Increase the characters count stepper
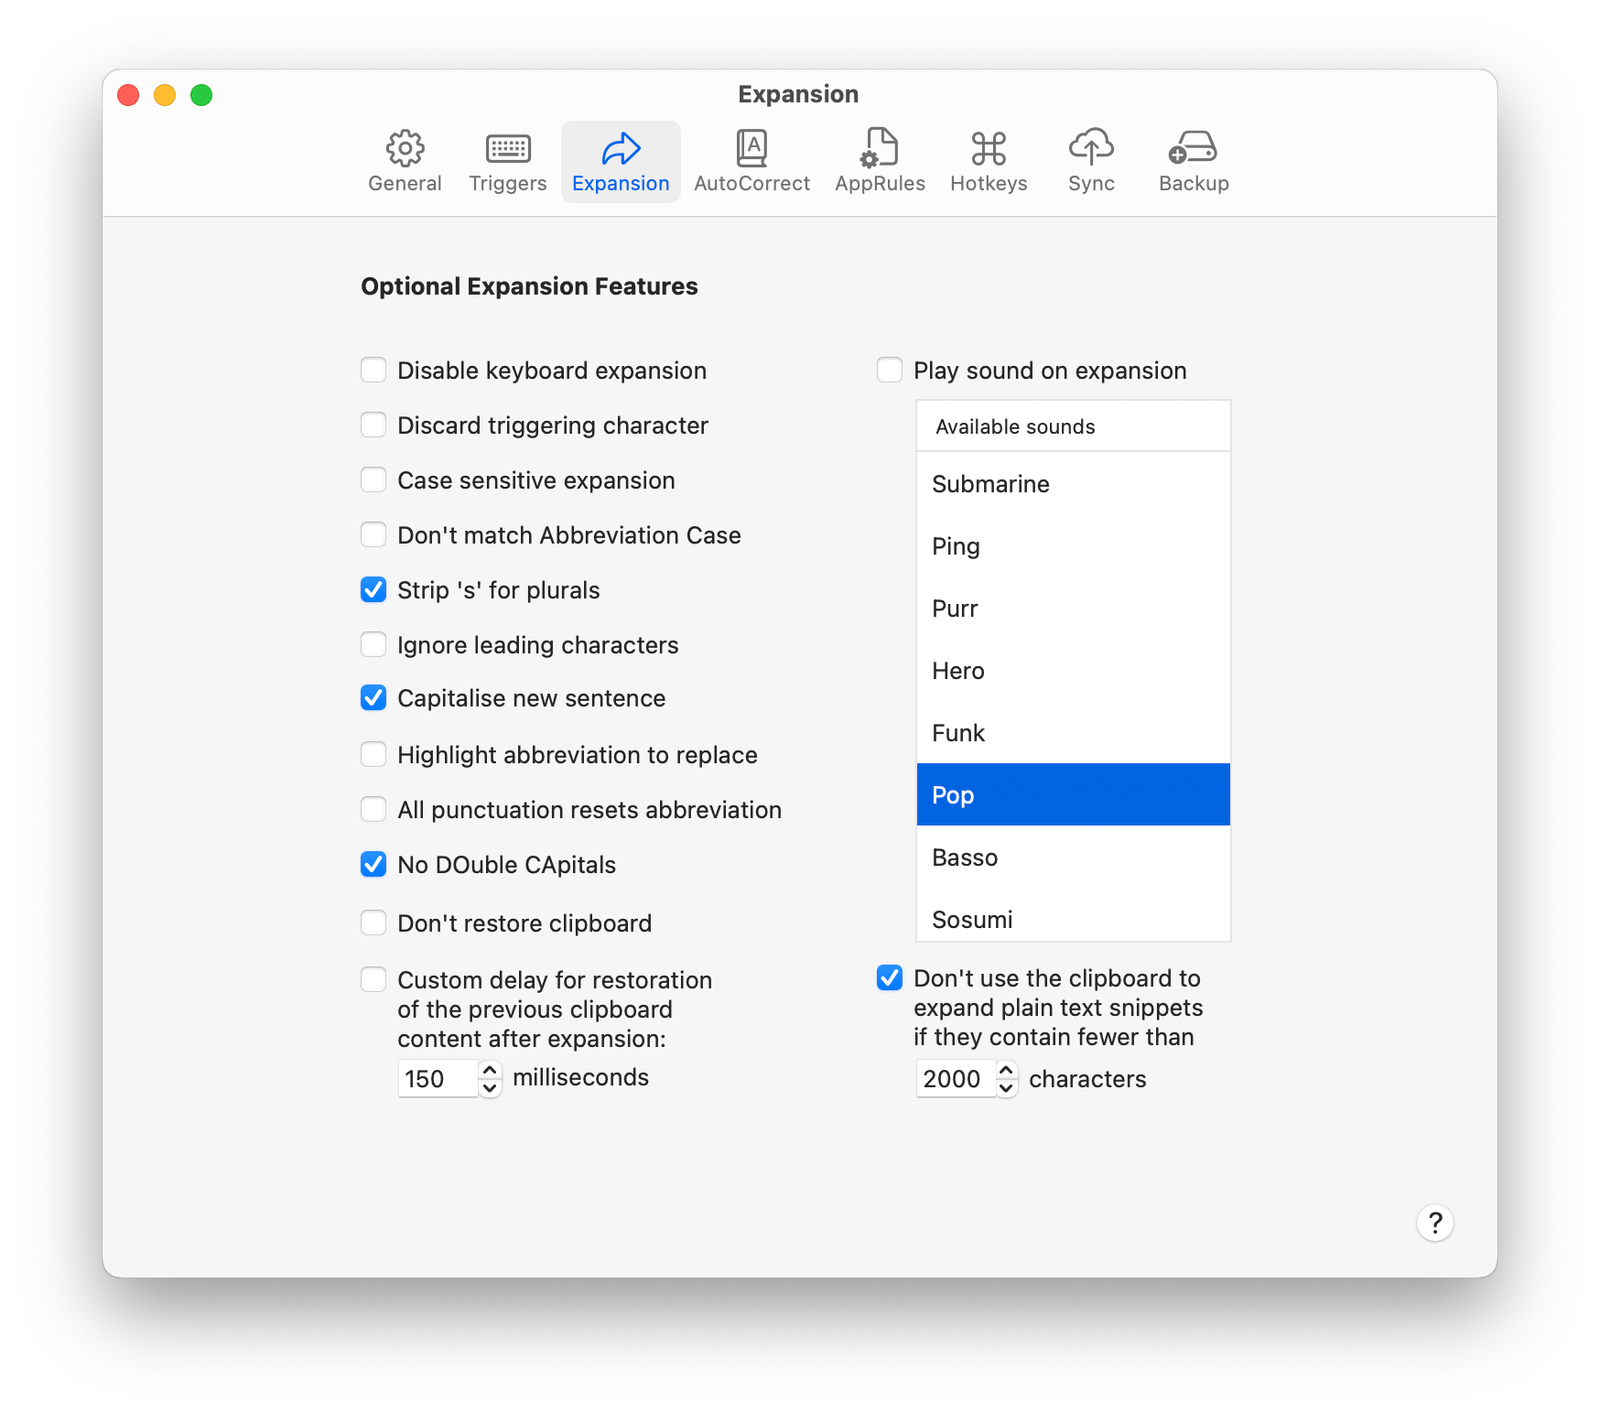1600x1413 pixels. pos(1007,1070)
